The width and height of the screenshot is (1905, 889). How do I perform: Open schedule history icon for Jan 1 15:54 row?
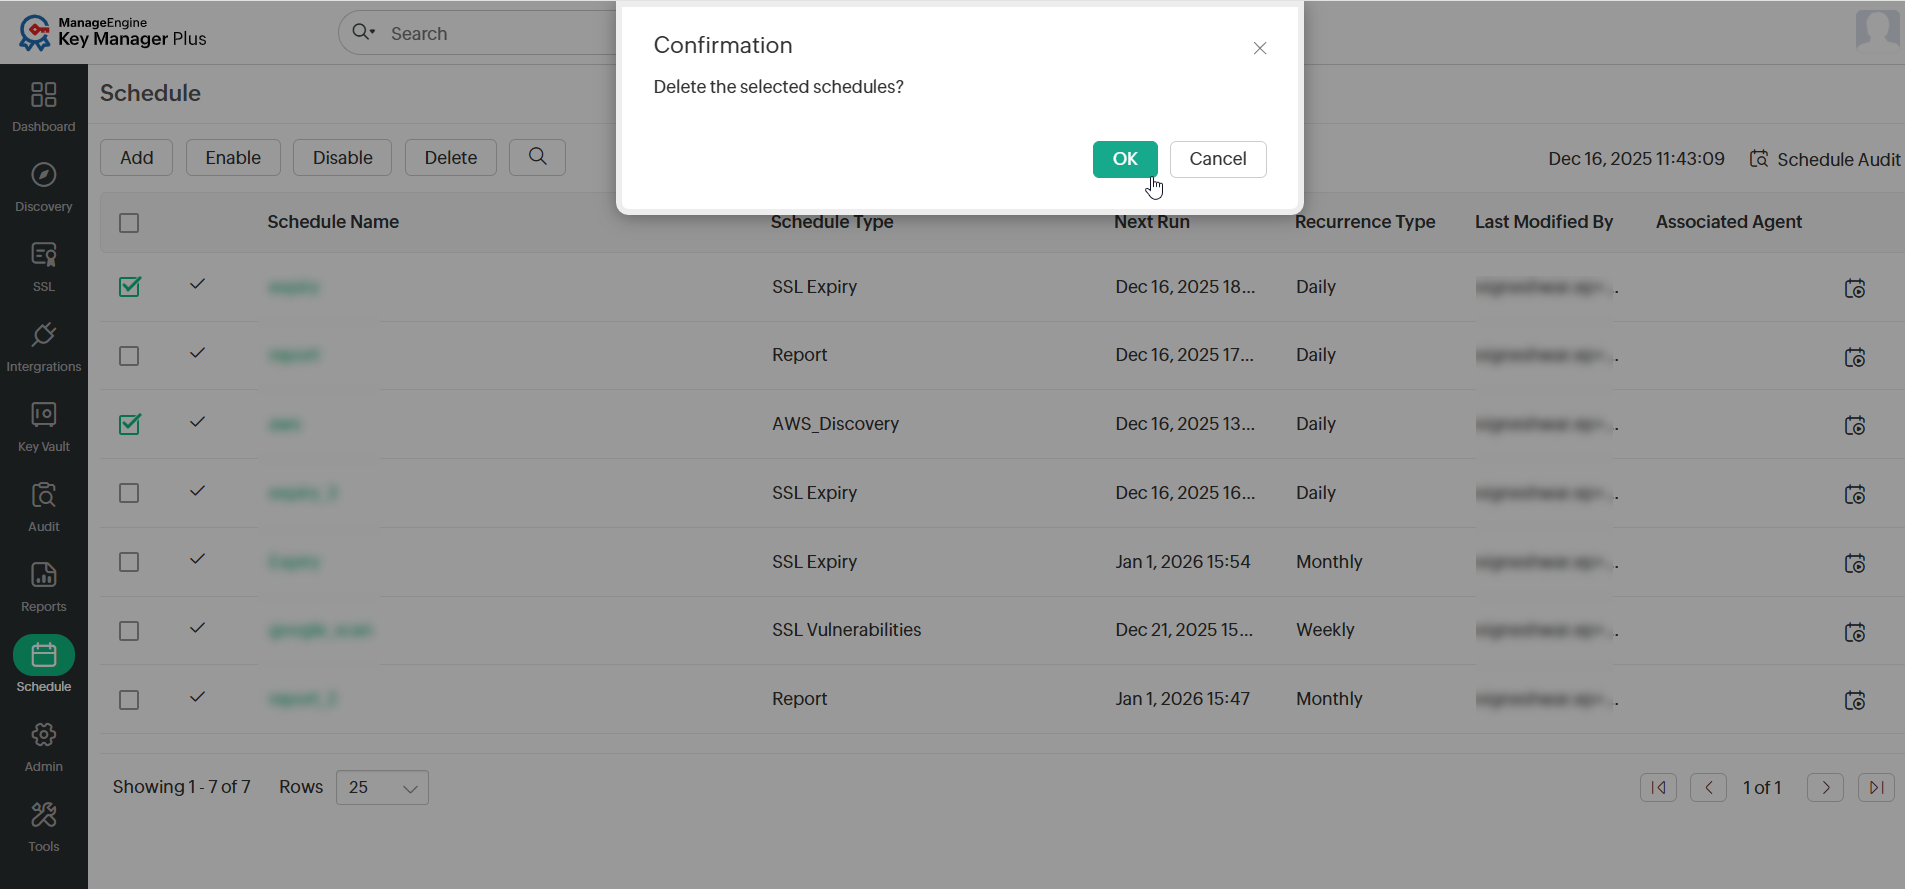tap(1855, 563)
